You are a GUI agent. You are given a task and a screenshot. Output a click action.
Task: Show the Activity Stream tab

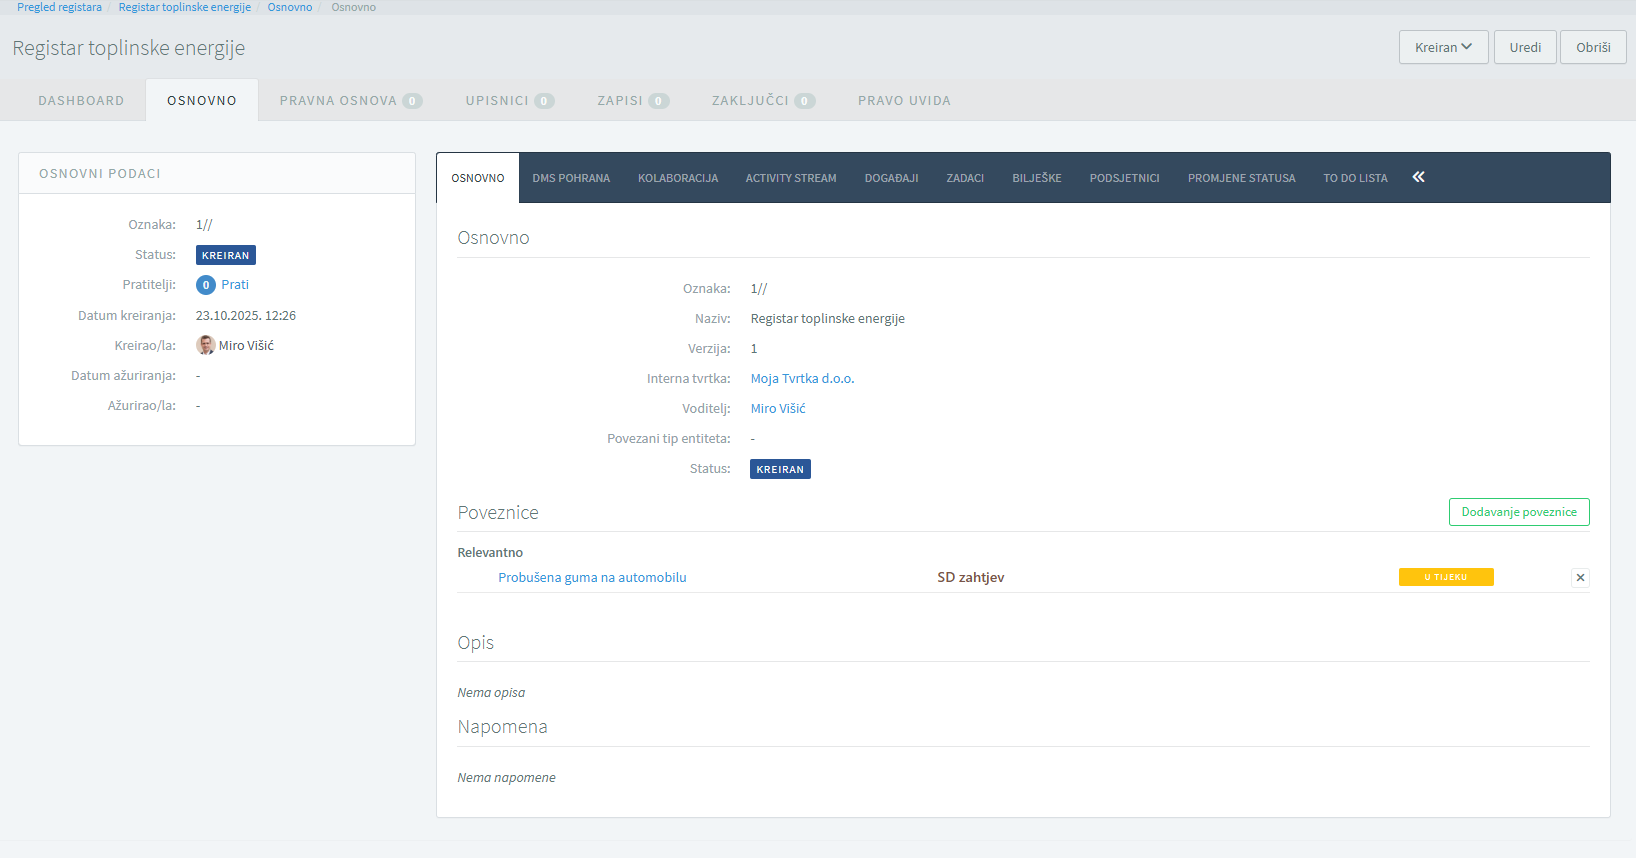click(x=791, y=178)
